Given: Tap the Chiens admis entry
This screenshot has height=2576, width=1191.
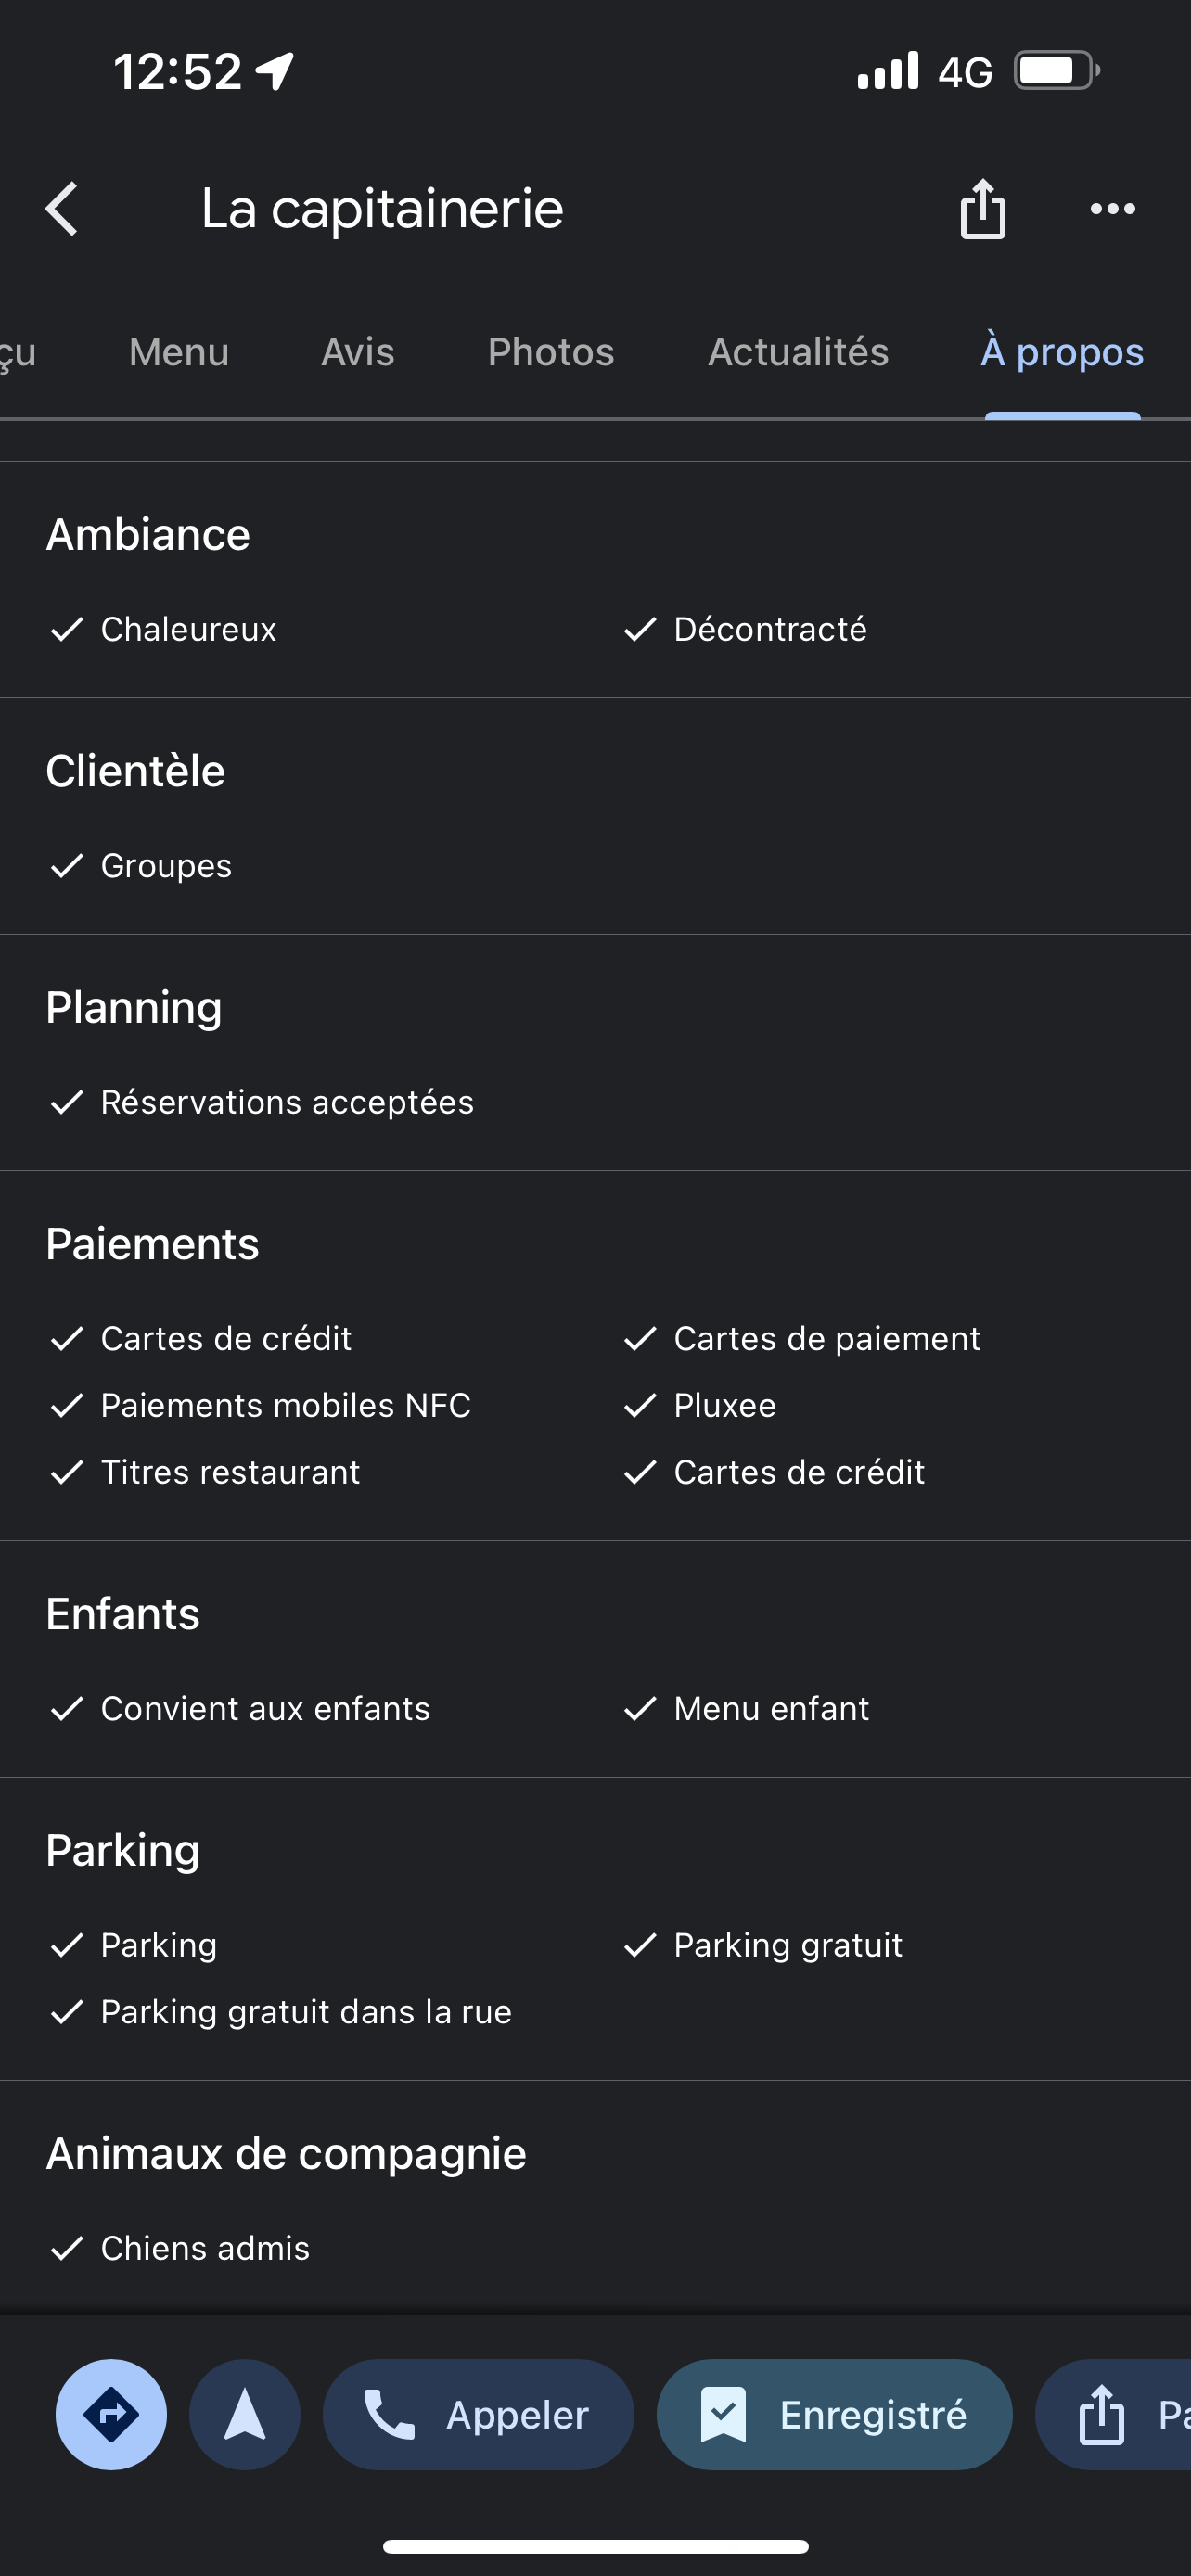Looking at the screenshot, I should [x=205, y=2248].
